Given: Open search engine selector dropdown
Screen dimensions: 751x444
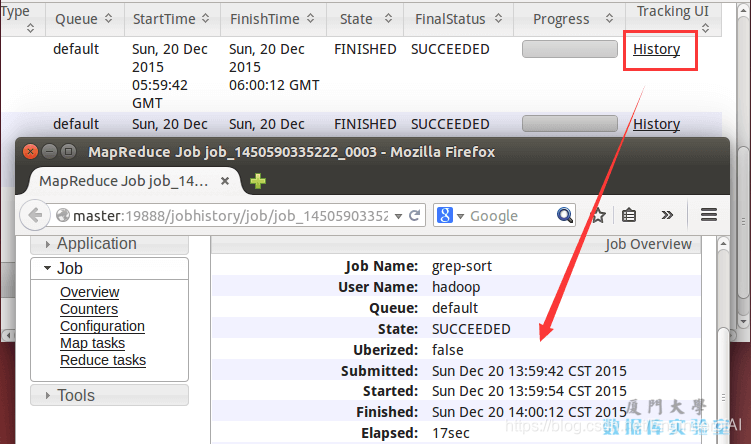Looking at the screenshot, I should pos(460,216).
